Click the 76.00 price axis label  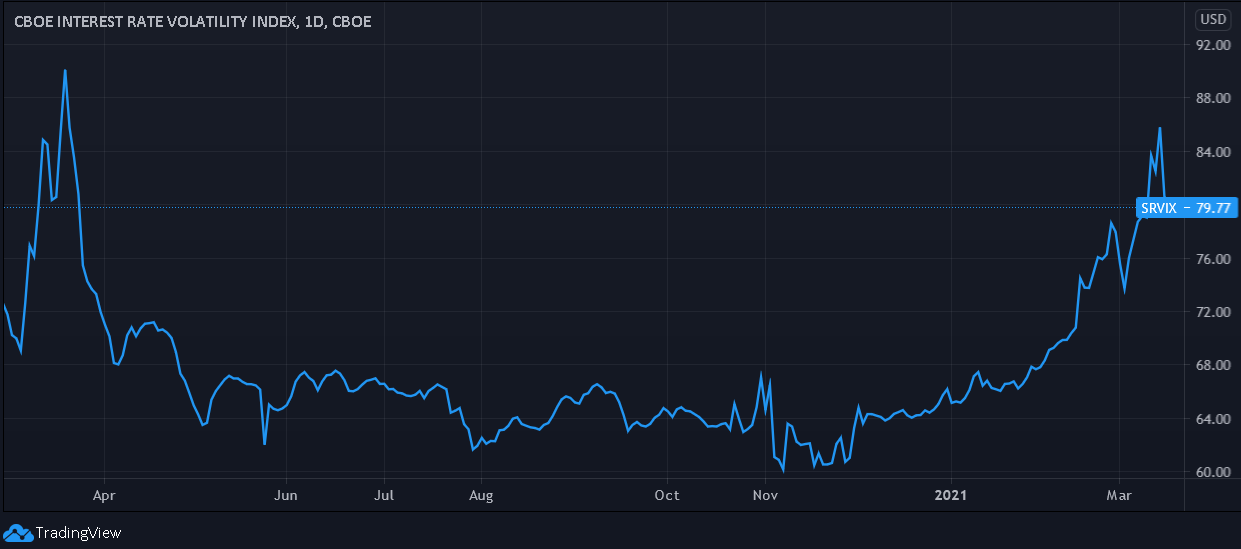coord(1212,259)
